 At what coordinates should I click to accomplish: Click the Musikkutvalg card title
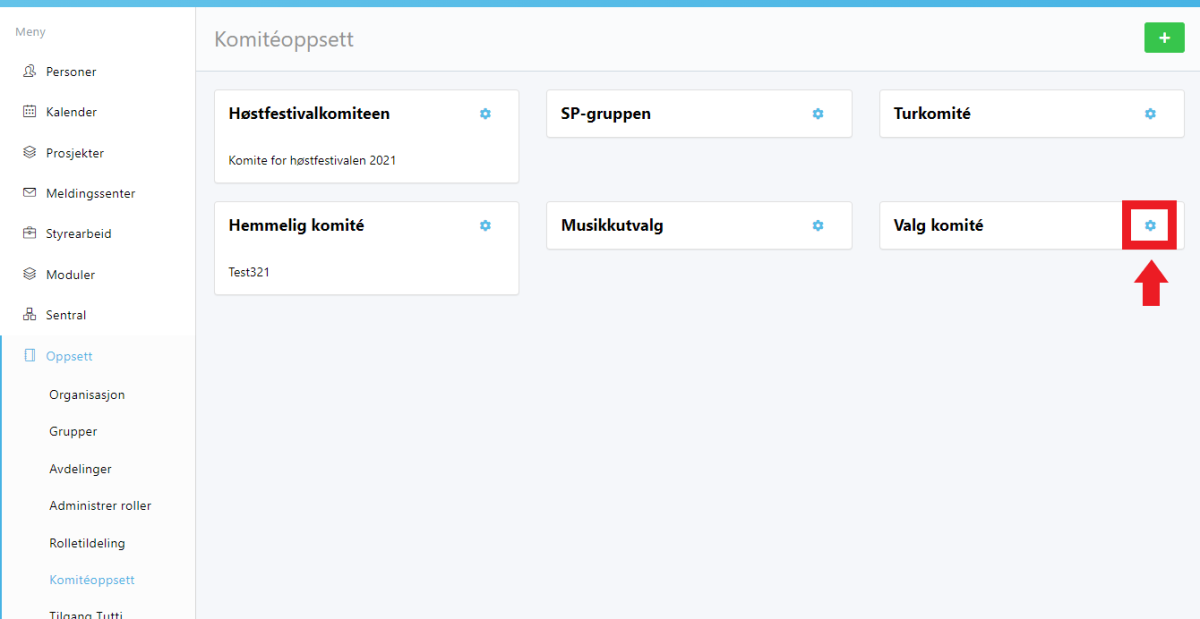[612, 226]
